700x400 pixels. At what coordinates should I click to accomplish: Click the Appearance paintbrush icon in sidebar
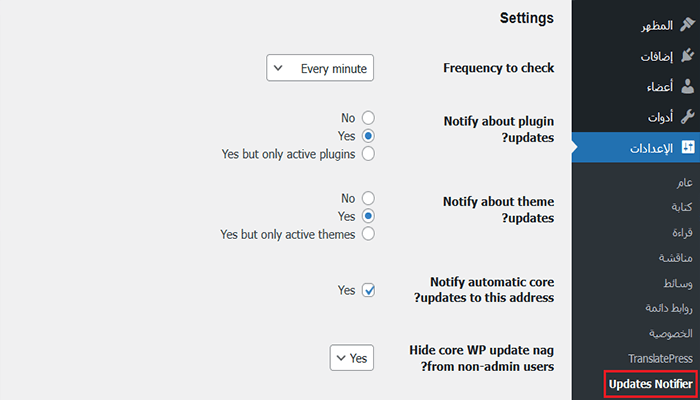[x=687, y=24]
